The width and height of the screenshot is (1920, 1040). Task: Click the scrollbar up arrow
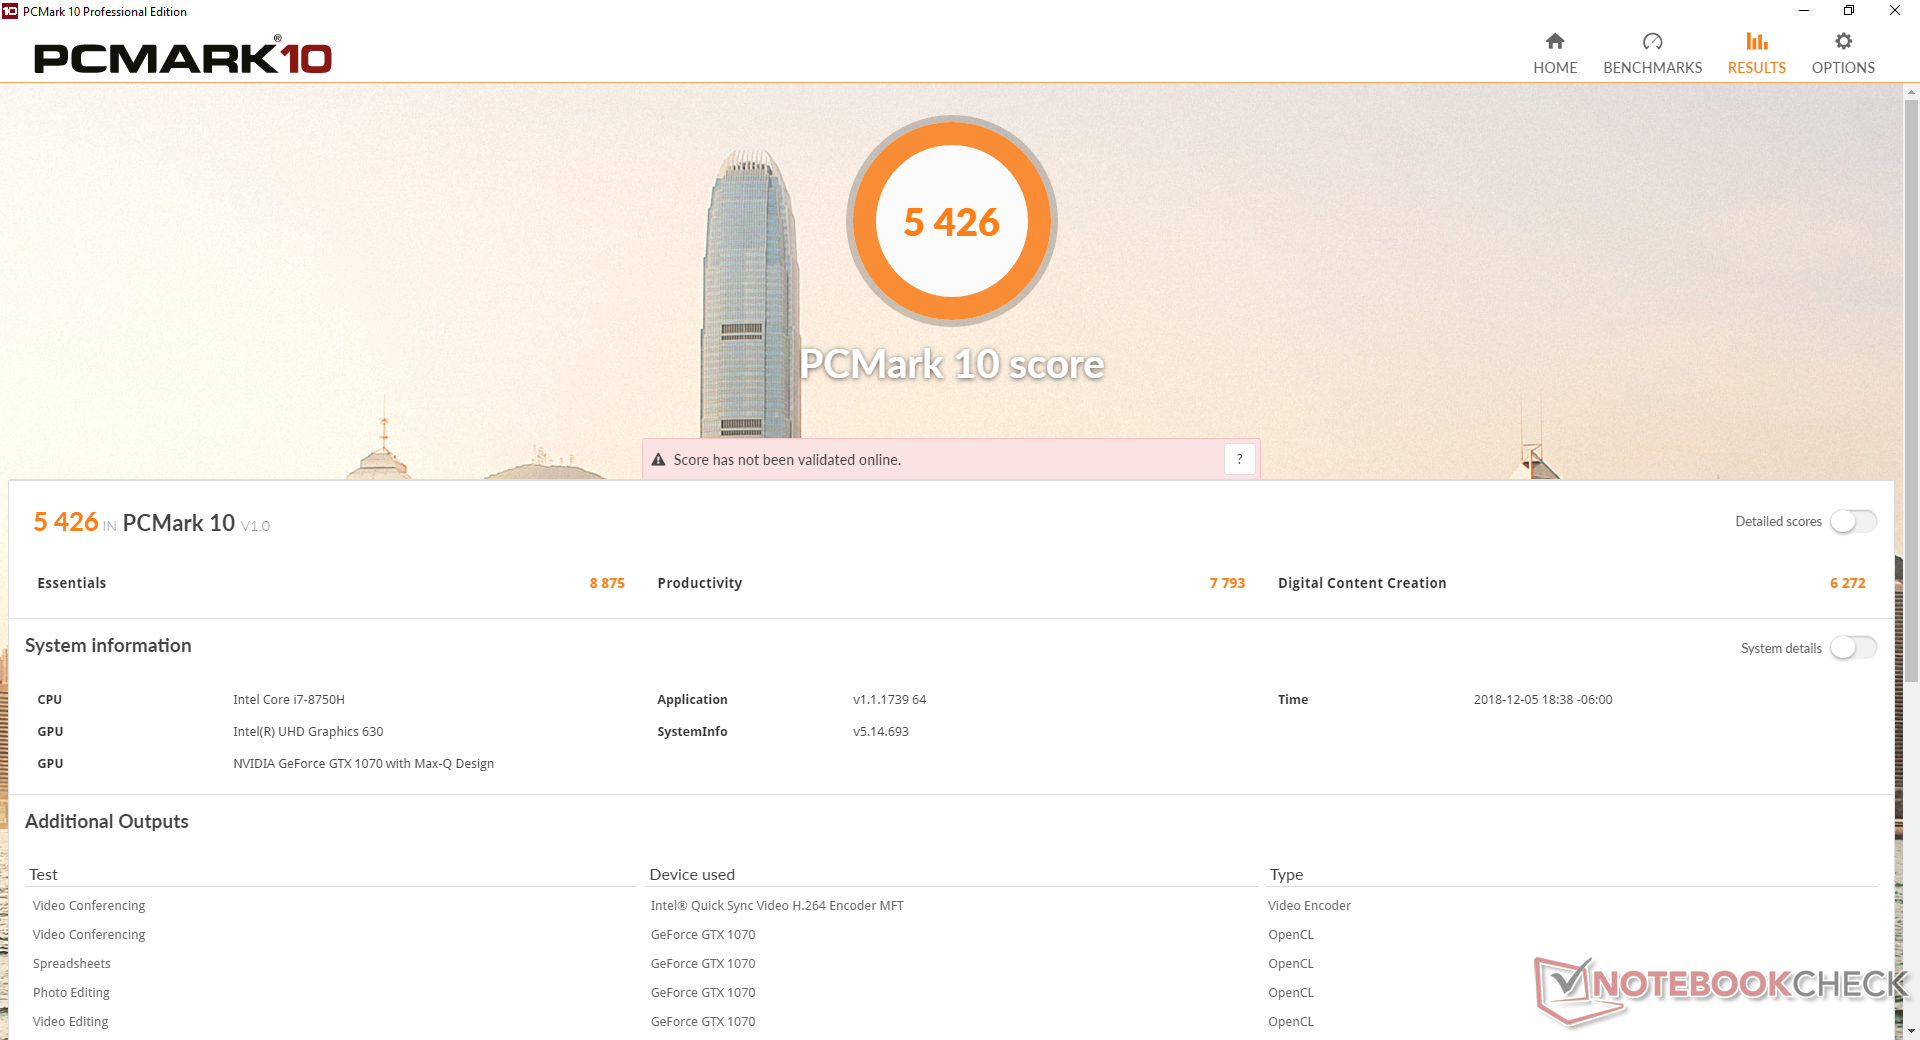tap(1911, 92)
